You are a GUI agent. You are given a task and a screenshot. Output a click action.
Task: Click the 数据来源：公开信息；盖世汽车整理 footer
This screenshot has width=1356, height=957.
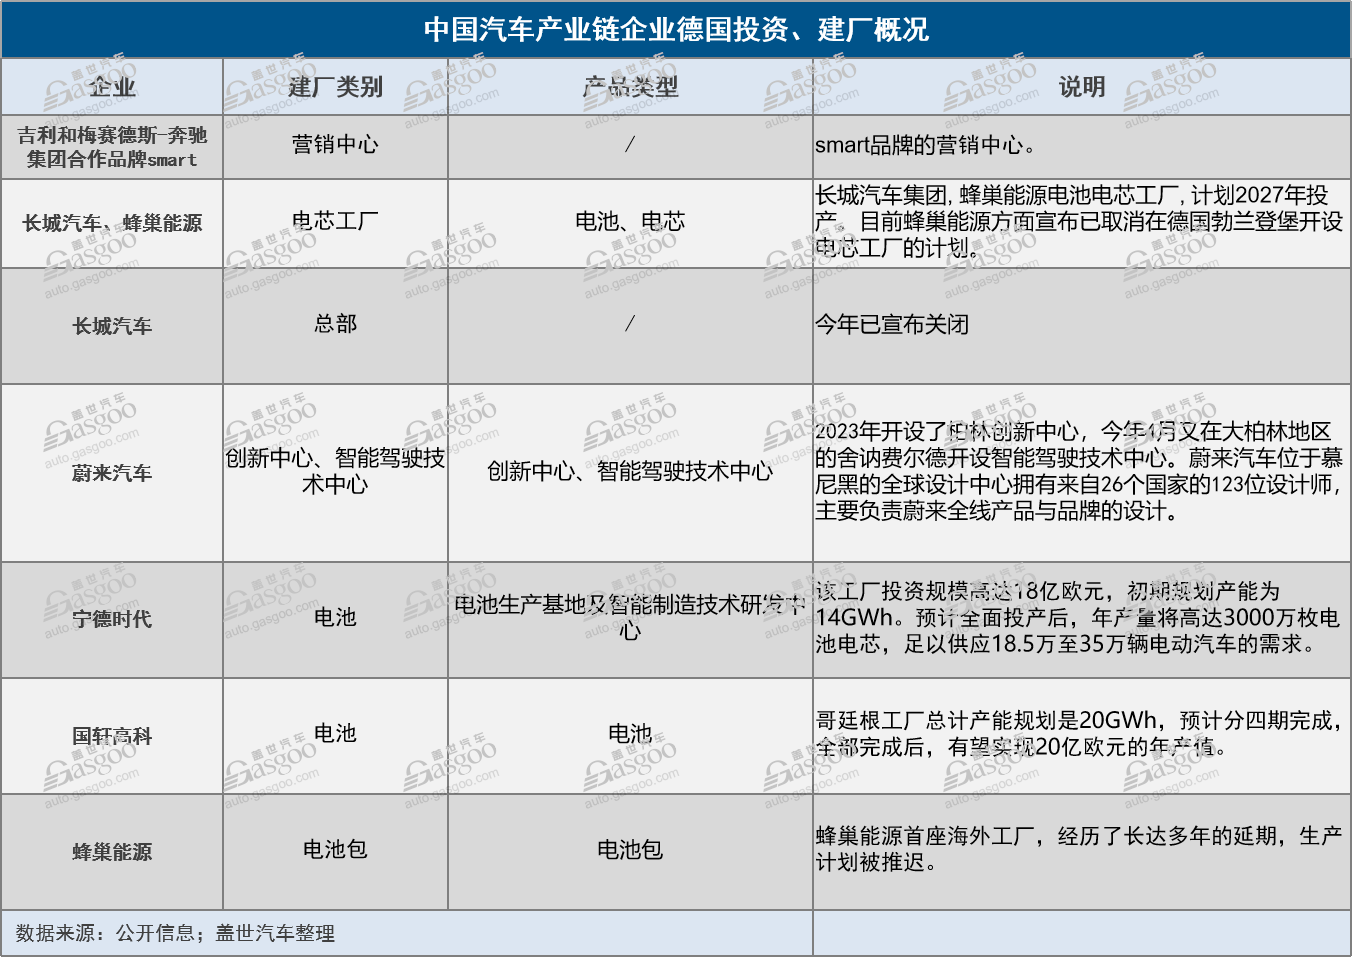point(175,933)
